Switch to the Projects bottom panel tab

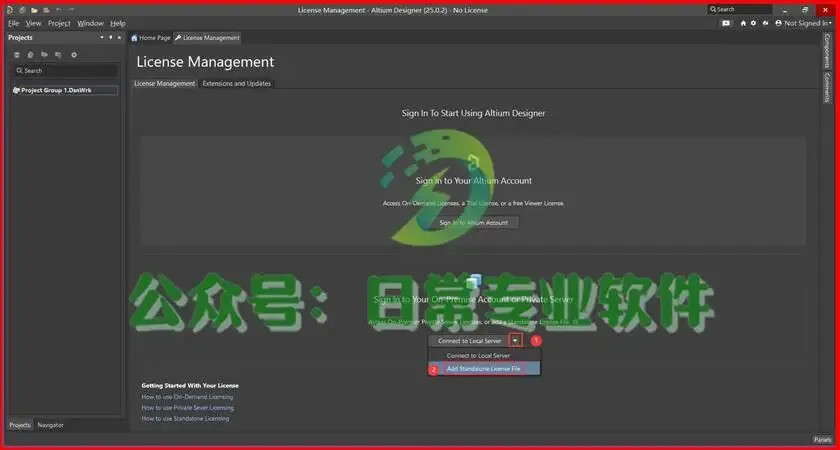click(x=20, y=425)
